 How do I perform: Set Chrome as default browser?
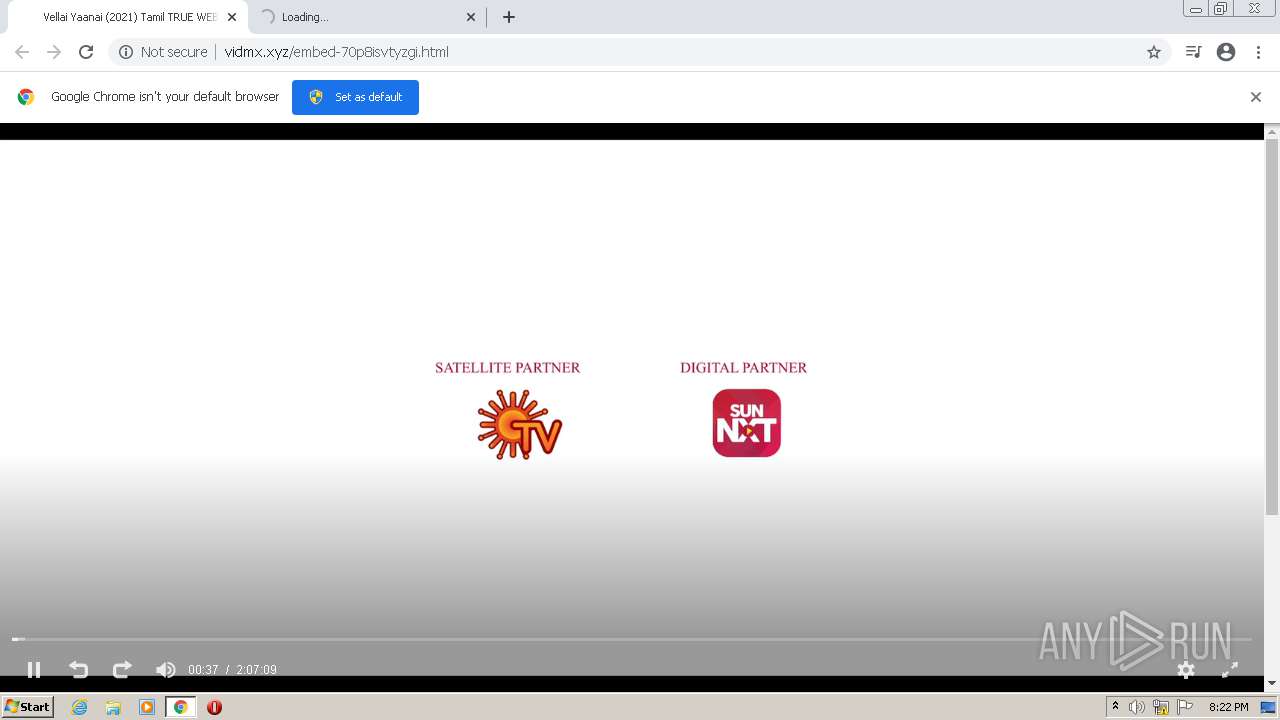coord(355,97)
